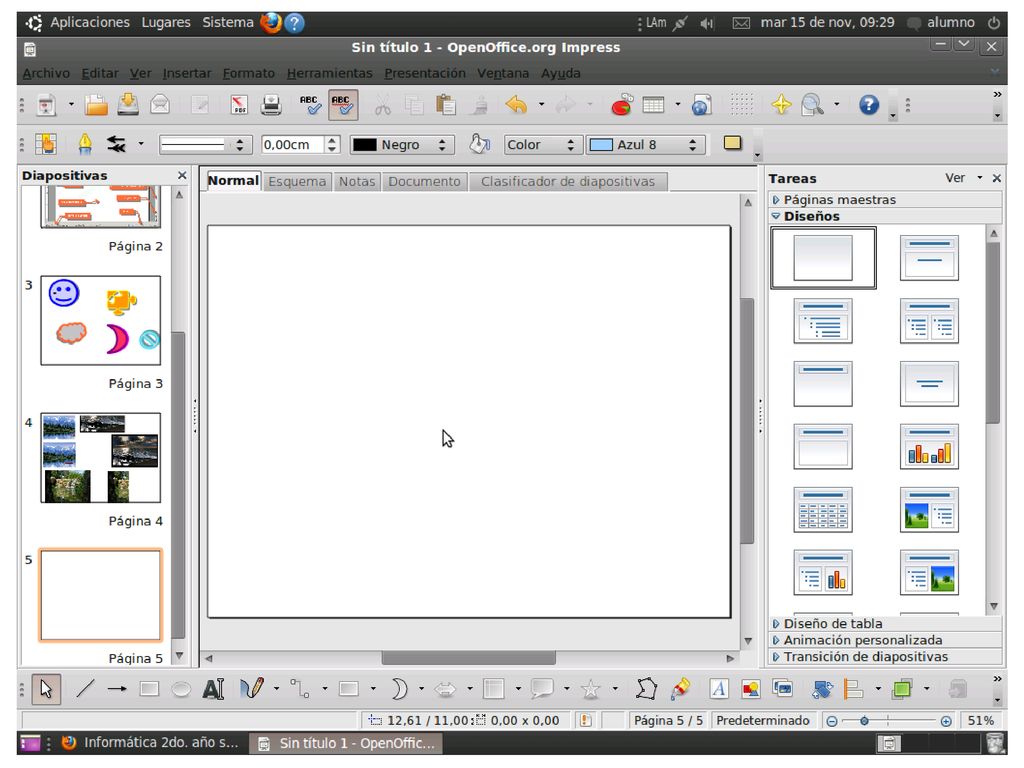Switch to Informática 2do. año taskbar window
The width and height of the screenshot is (1024, 768).
[x=150, y=743]
